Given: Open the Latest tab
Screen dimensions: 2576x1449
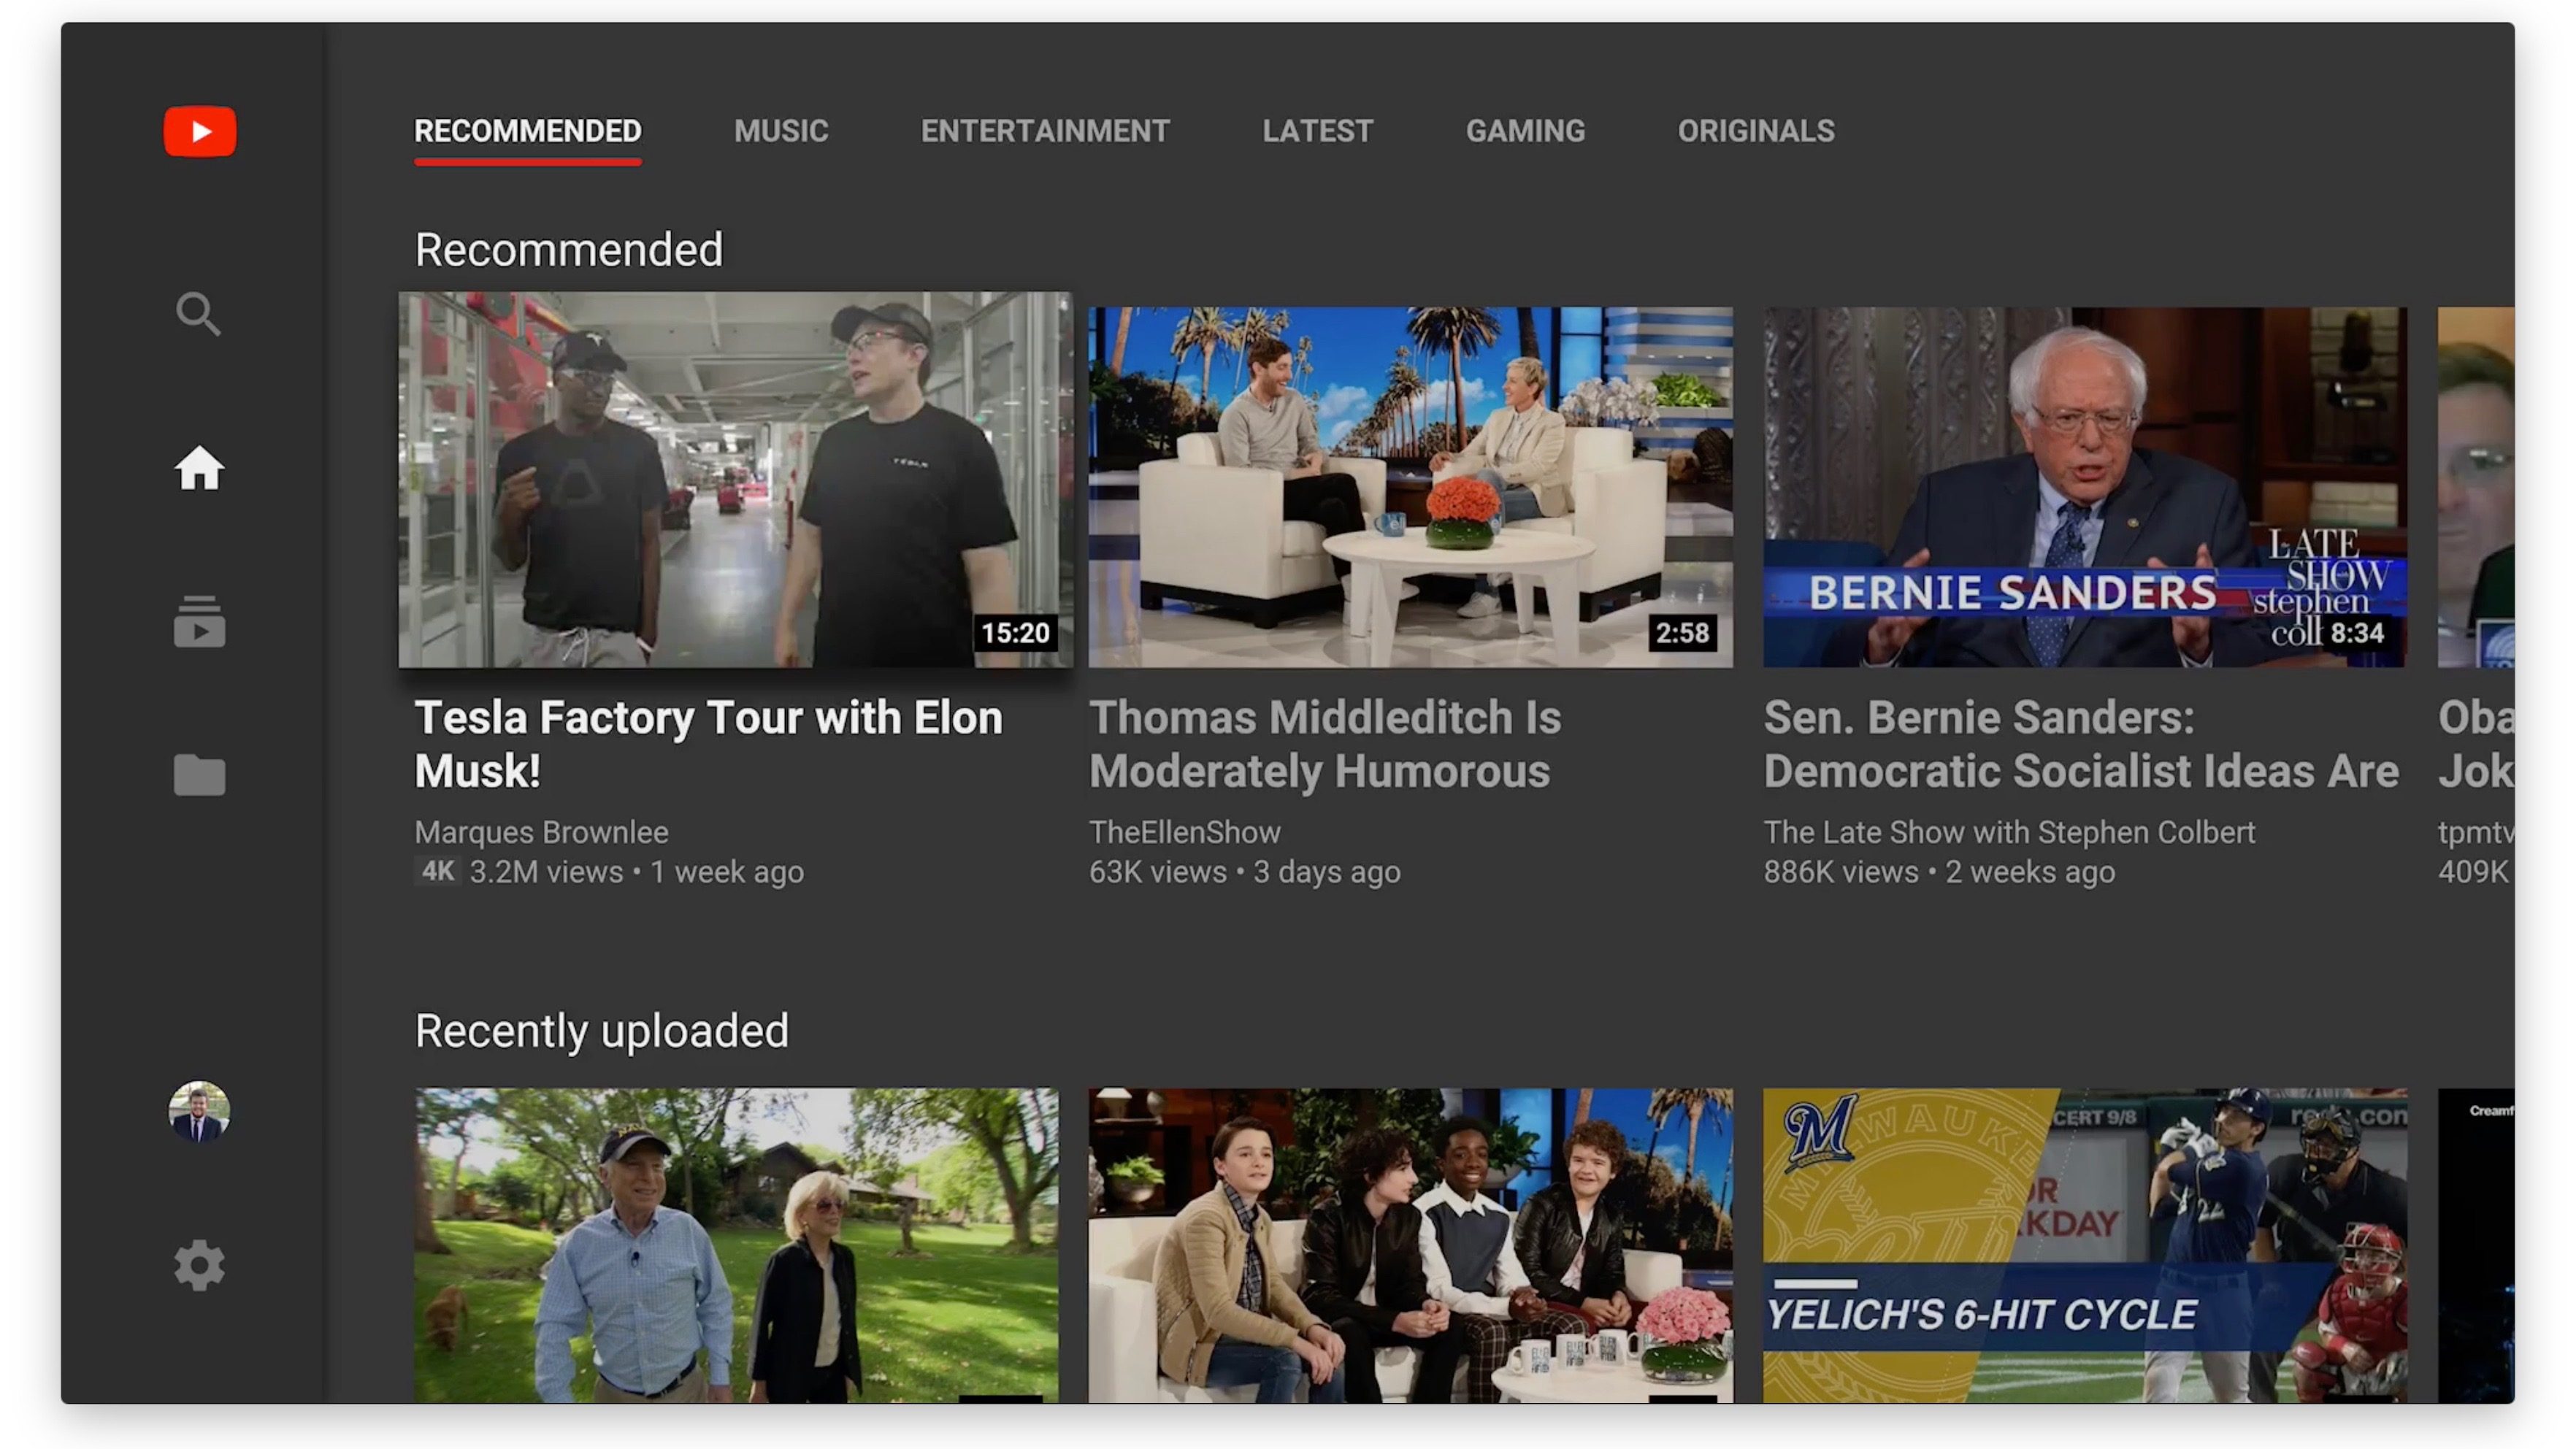Looking at the screenshot, I should click(1317, 131).
